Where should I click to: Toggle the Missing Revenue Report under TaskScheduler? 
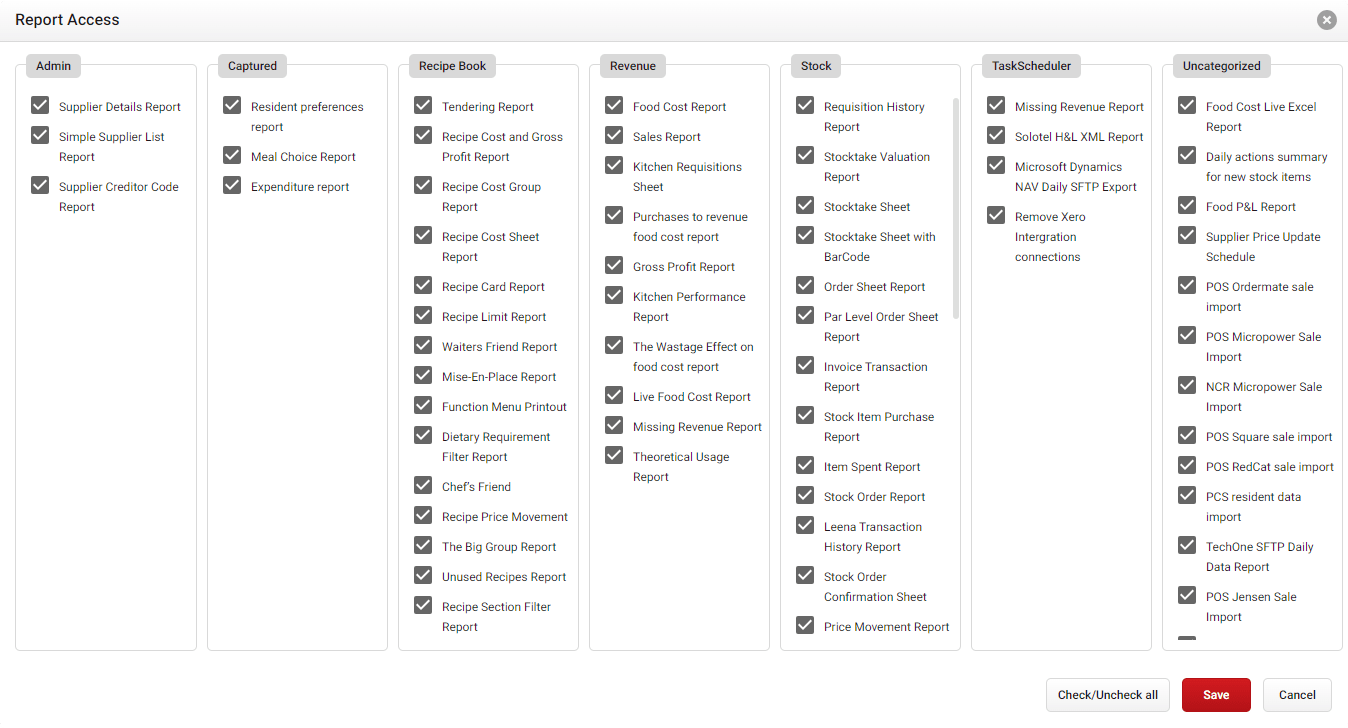pyautogui.click(x=996, y=106)
